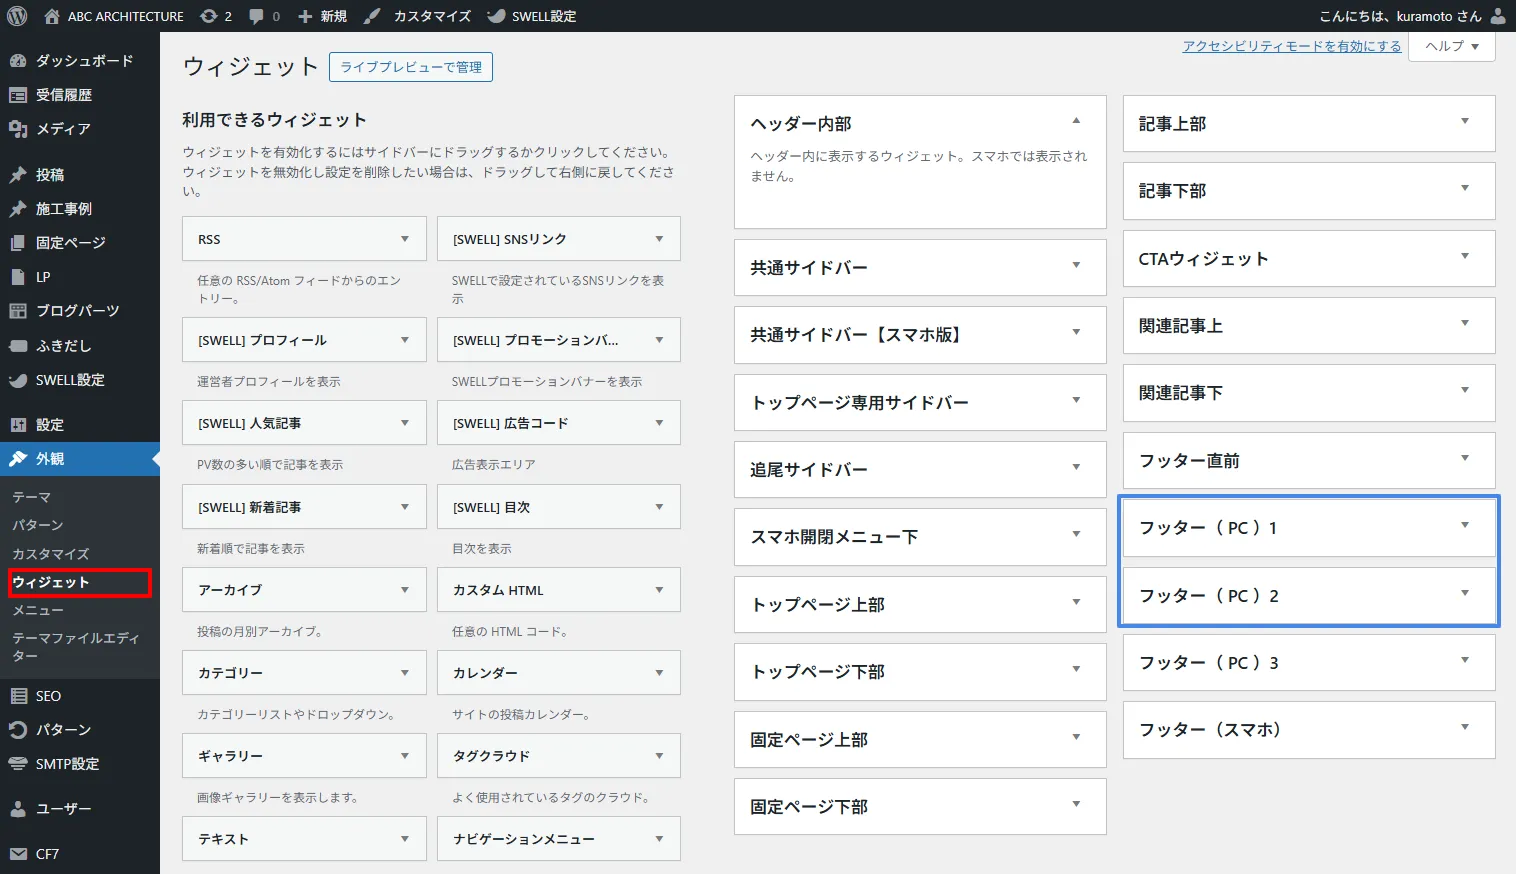Screen dimensions: 1516x874
Task: Expand the 追尾サイドバー widget area
Action: click(1076, 467)
